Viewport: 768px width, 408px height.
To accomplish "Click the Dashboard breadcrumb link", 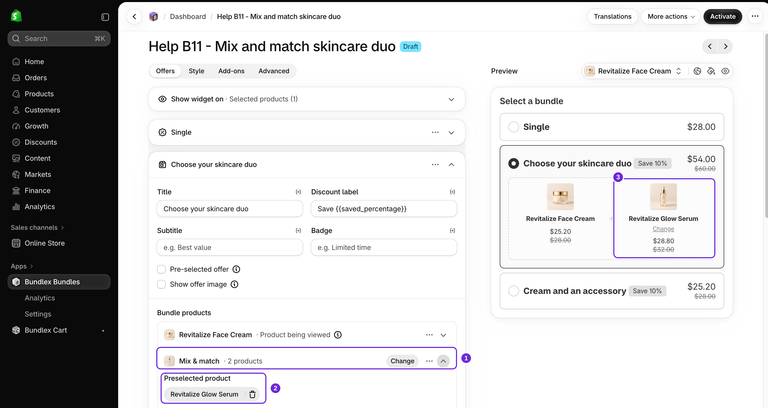I will [188, 17].
